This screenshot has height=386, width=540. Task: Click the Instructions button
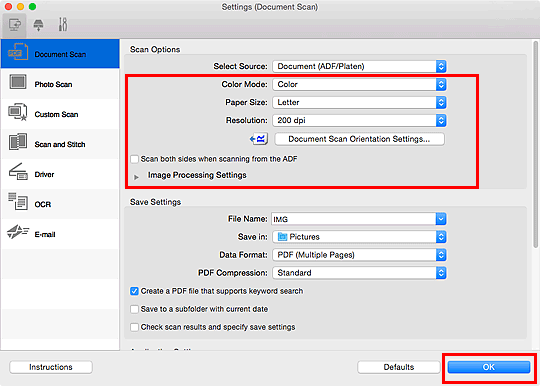tap(51, 367)
